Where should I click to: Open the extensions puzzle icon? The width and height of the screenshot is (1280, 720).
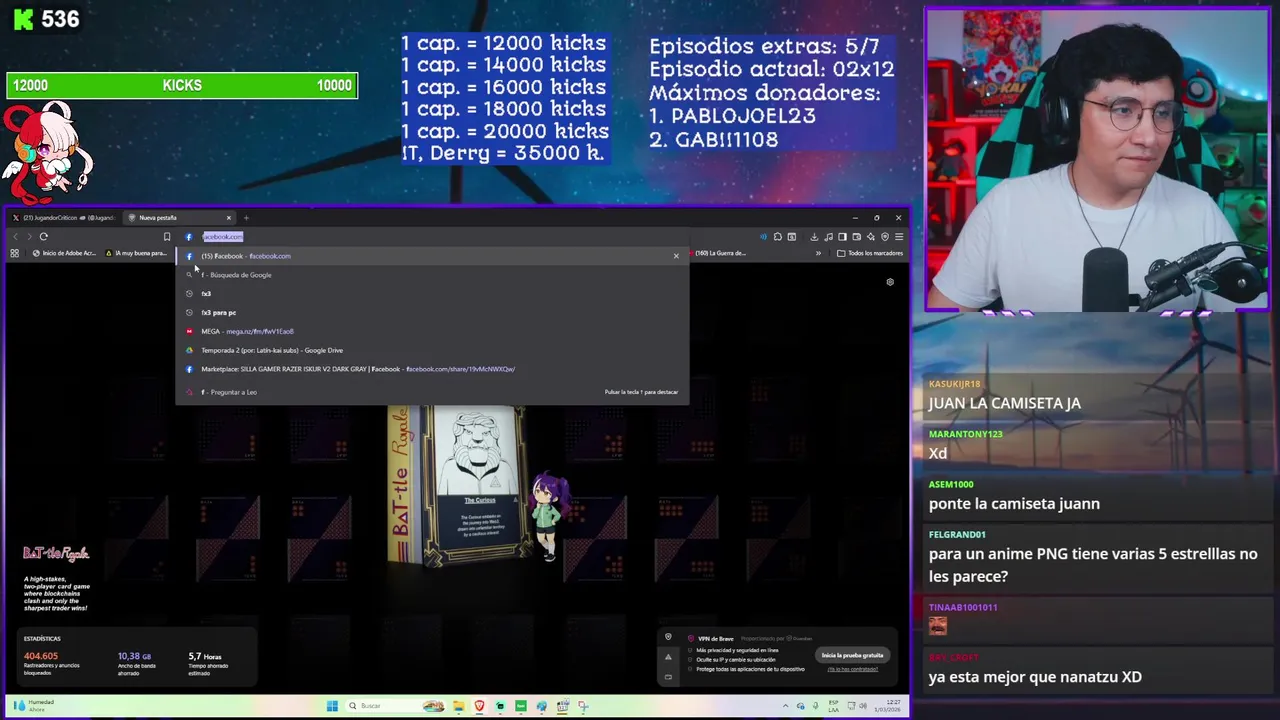point(778,237)
